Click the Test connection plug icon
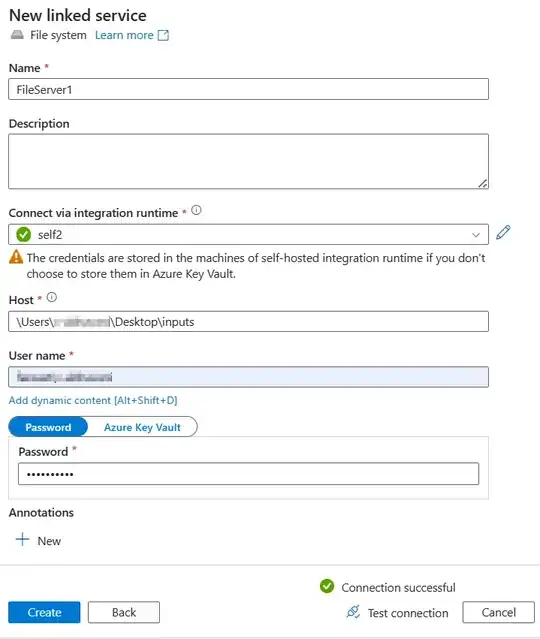 coord(353,612)
